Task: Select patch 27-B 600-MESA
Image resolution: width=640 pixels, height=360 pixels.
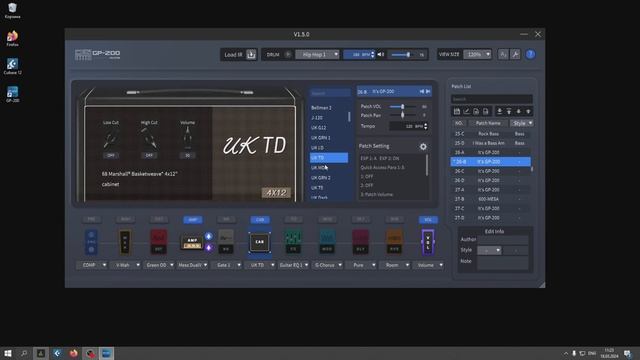Action: (x=491, y=199)
